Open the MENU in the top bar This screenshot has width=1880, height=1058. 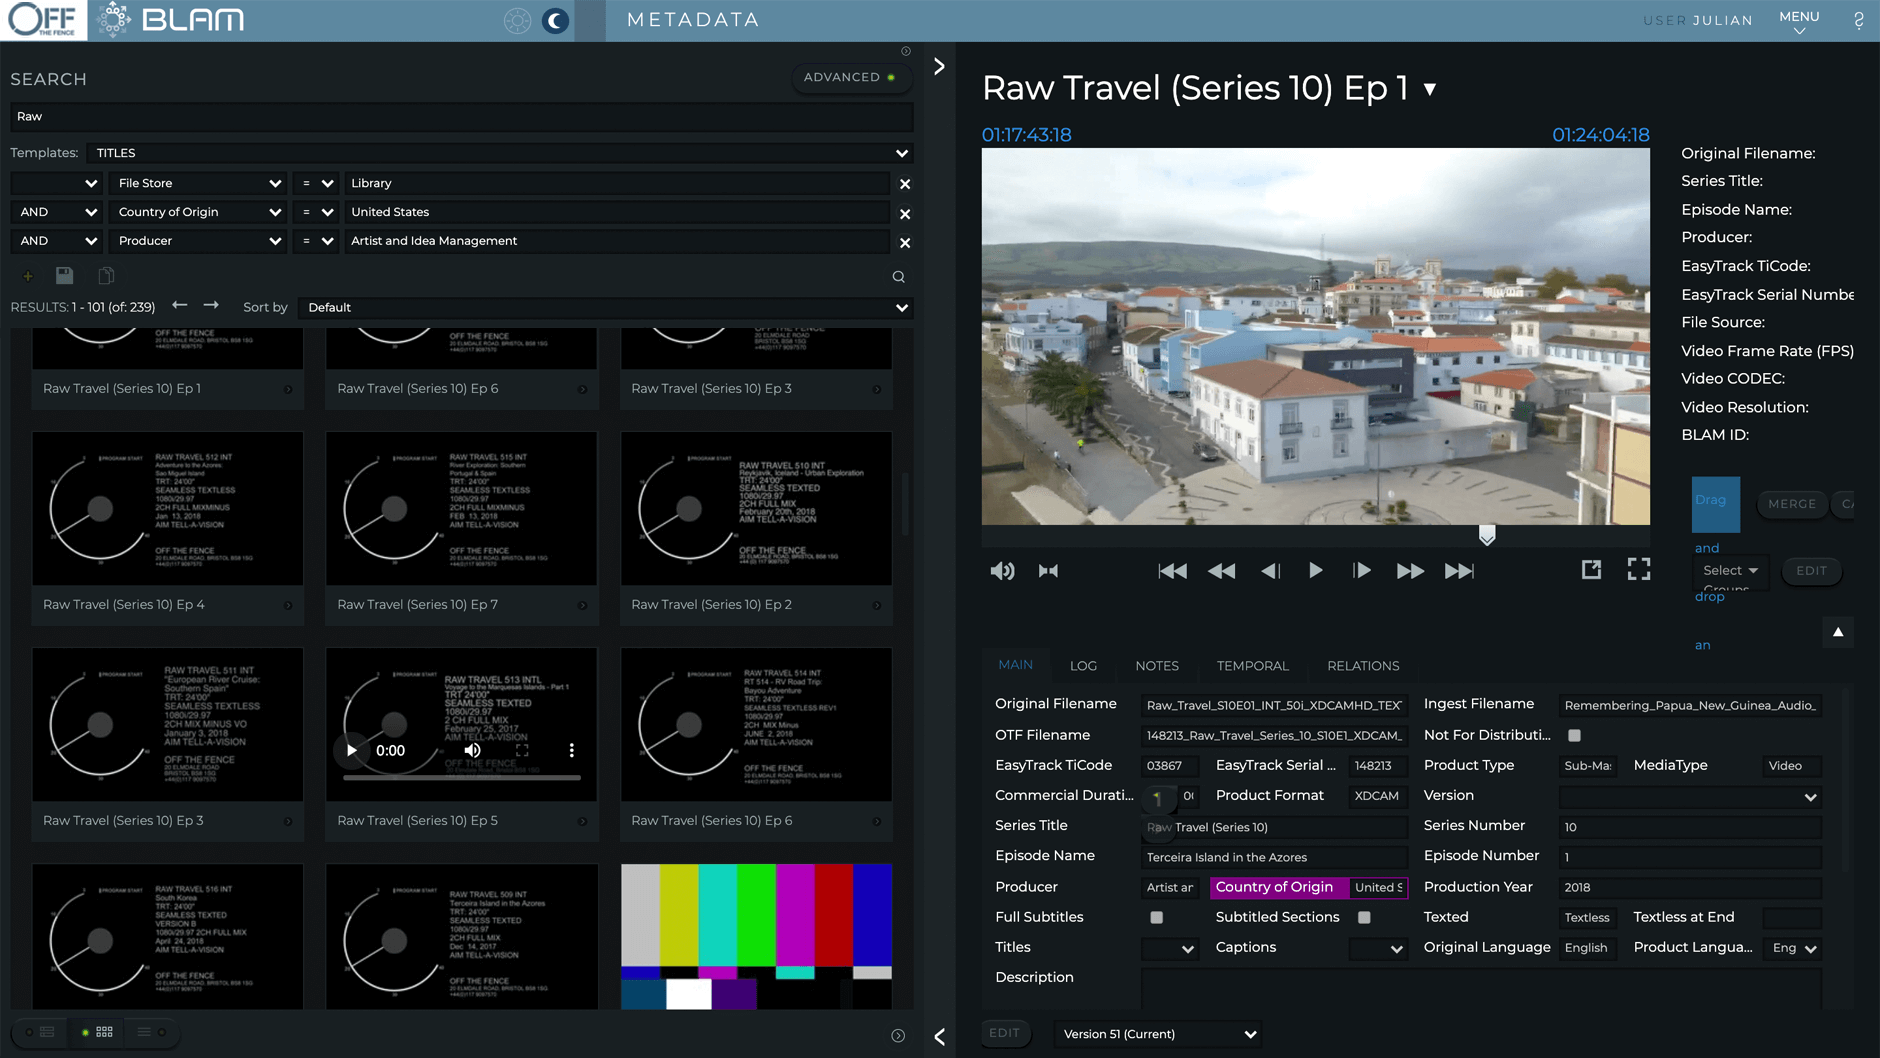coord(1799,21)
